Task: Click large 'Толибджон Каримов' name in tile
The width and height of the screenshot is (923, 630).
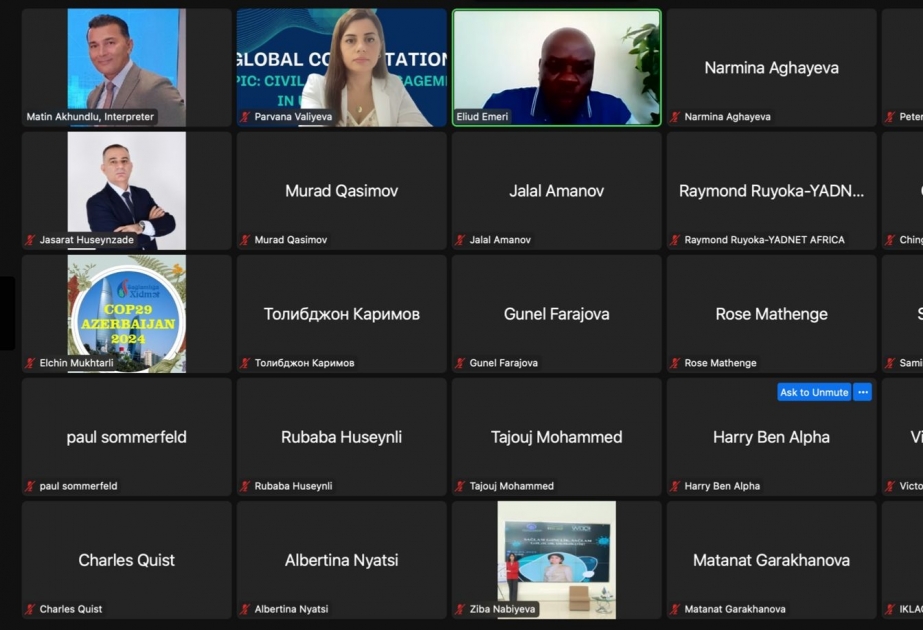Action: coord(341,314)
